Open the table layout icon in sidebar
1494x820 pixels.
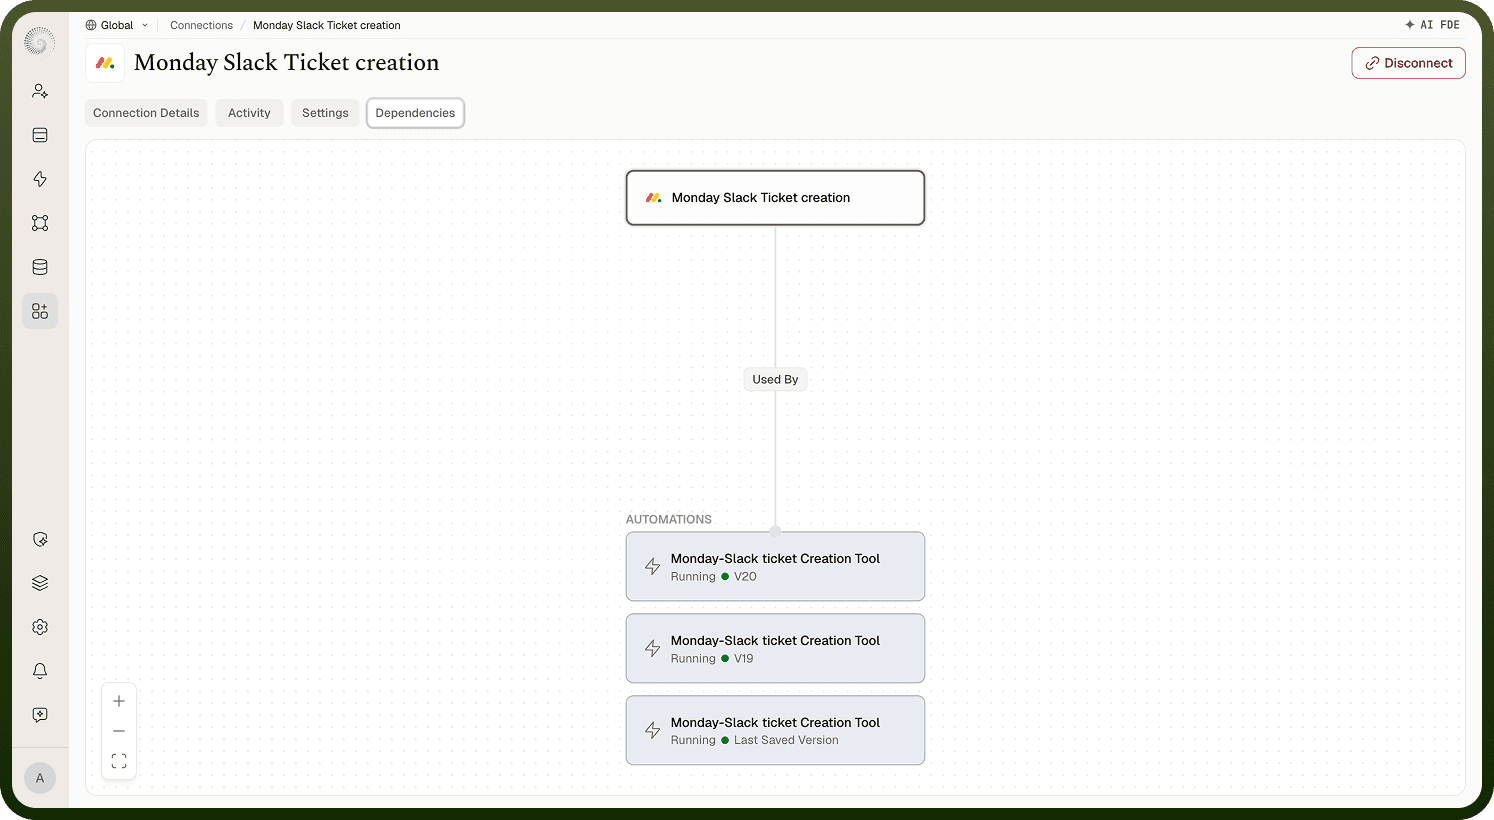pos(40,135)
